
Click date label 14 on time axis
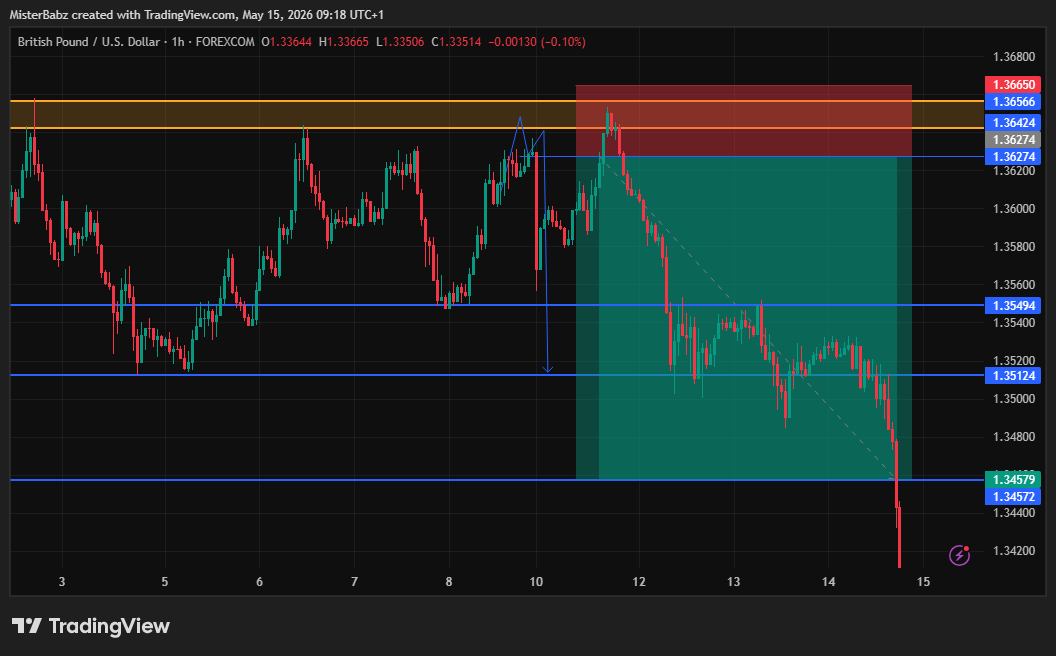click(x=828, y=581)
